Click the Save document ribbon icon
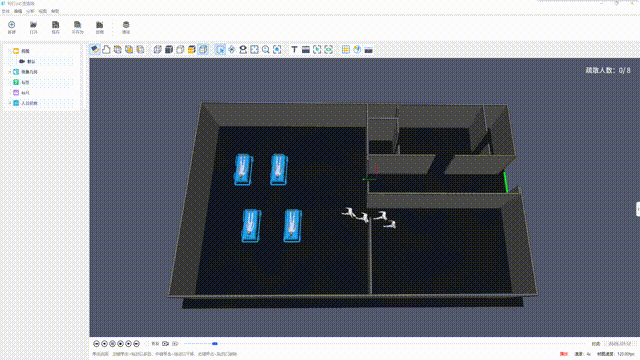640x360 pixels. (56, 25)
